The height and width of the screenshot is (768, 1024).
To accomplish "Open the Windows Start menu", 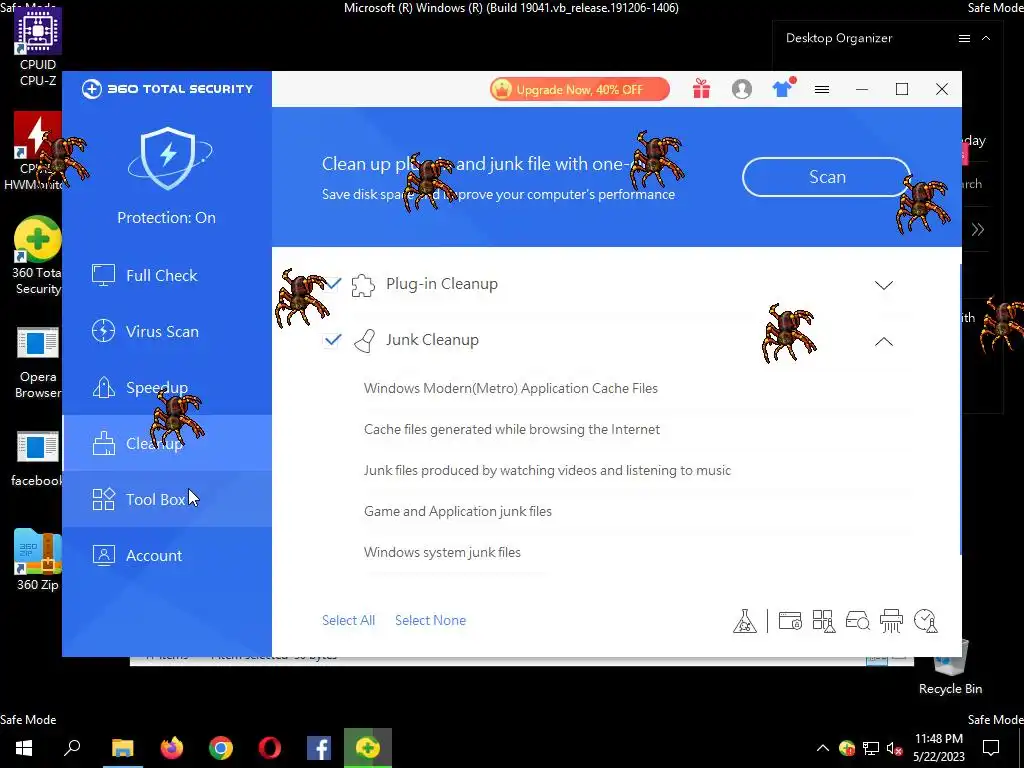I will click(x=24, y=748).
